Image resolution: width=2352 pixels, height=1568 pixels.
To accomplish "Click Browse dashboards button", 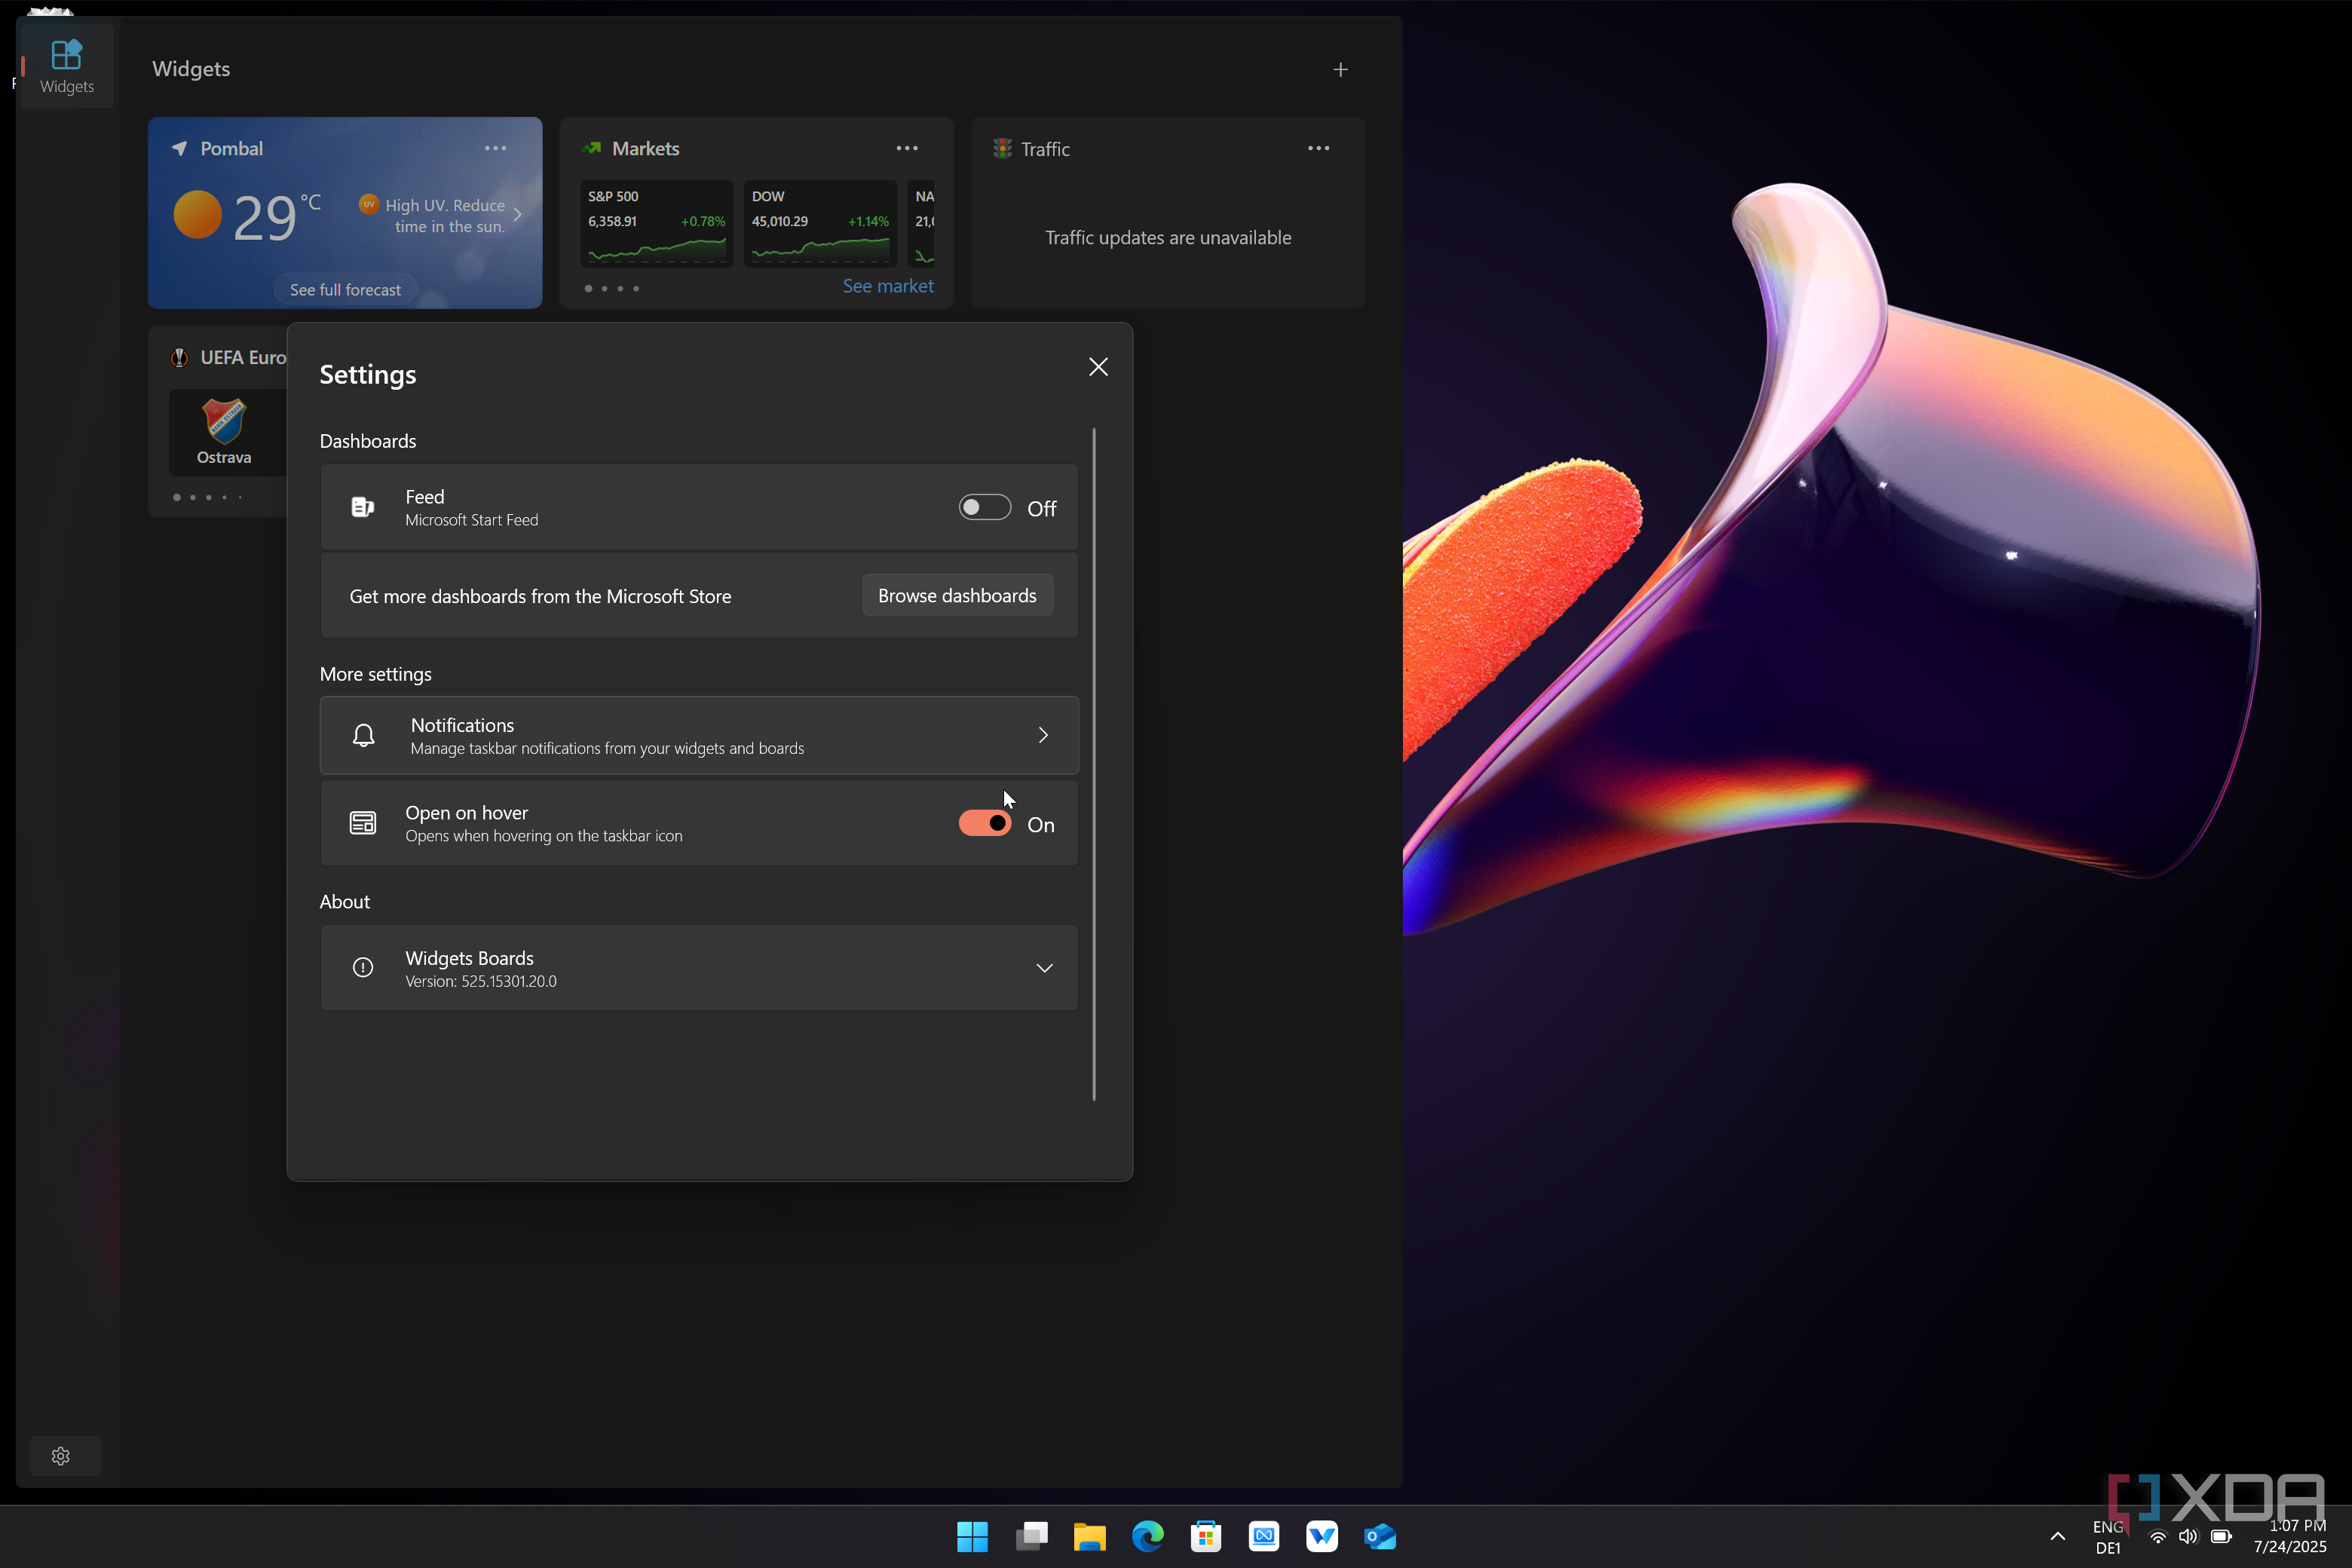I will click(957, 595).
